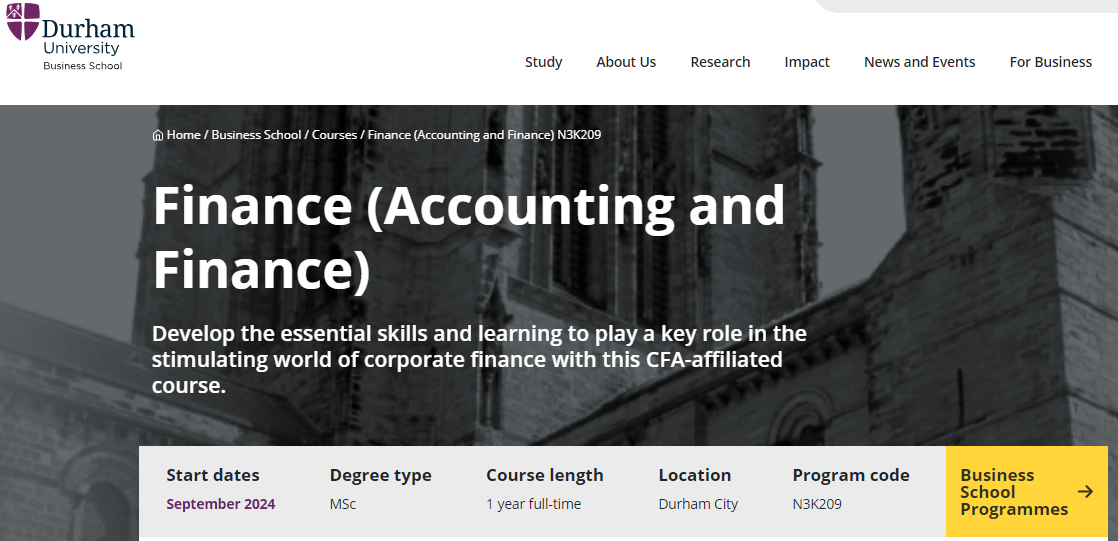1118x541 pixels.
Task: Open News and Events in the navigation
Action: point(919,62)
